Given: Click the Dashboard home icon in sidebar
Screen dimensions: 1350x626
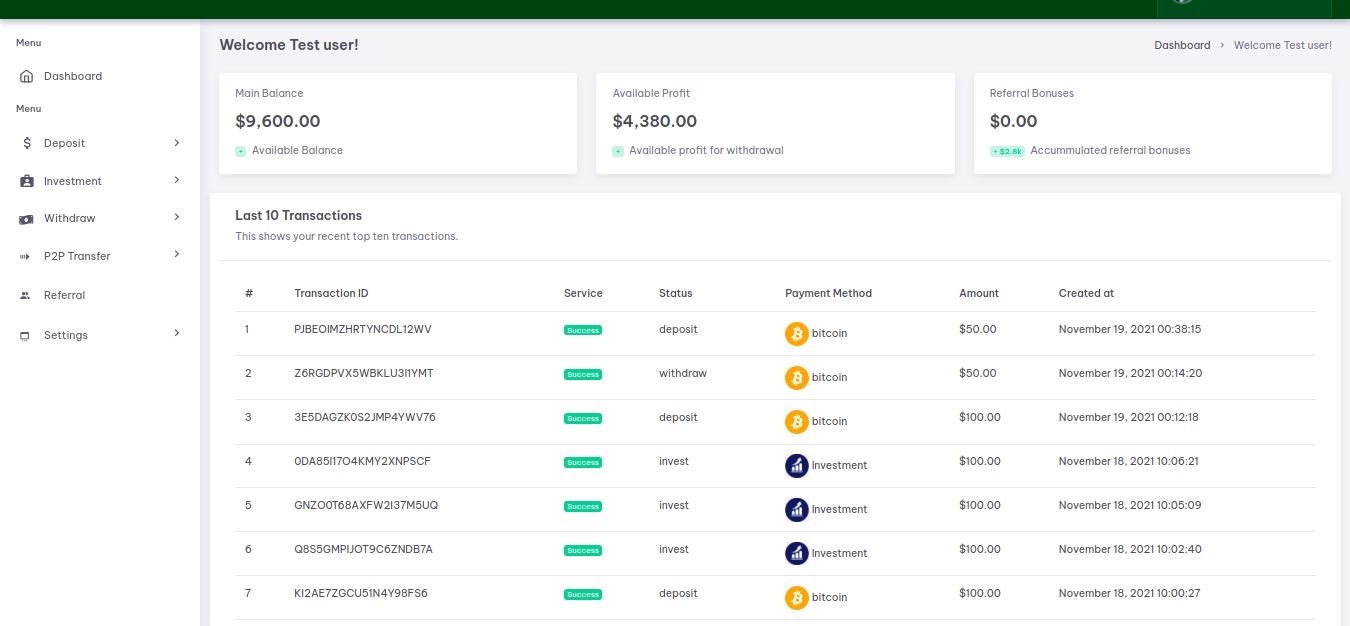Looking at the screenshot, I should point(26,76).
